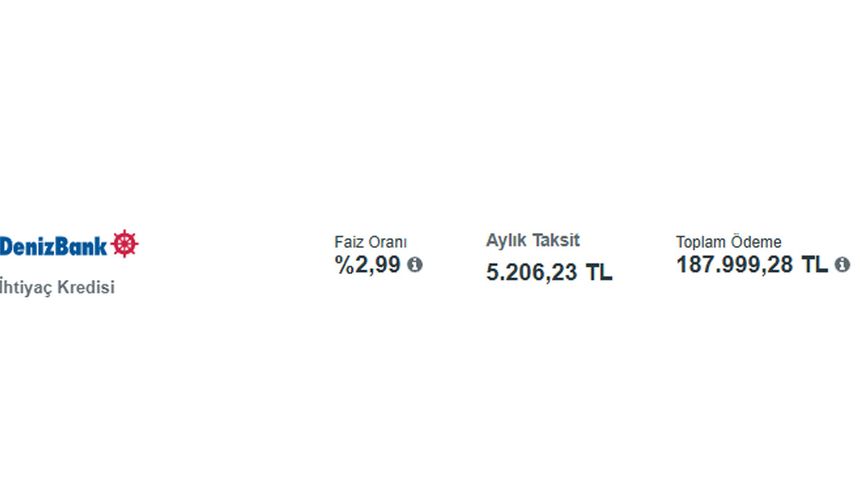Viewport: 860px width, 504px height.
Task: Click the word Taksit in the installment heading
Action: coord(556,240)
